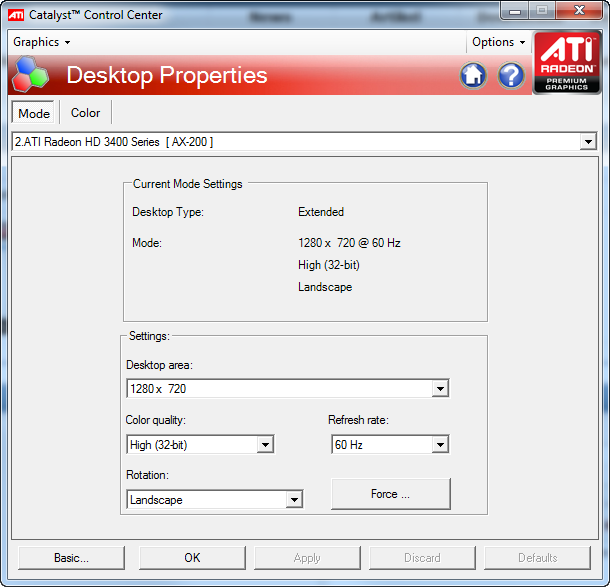Switch to the Mode tab
Viewport: 610px width, 587px height.
coord(34,113)
